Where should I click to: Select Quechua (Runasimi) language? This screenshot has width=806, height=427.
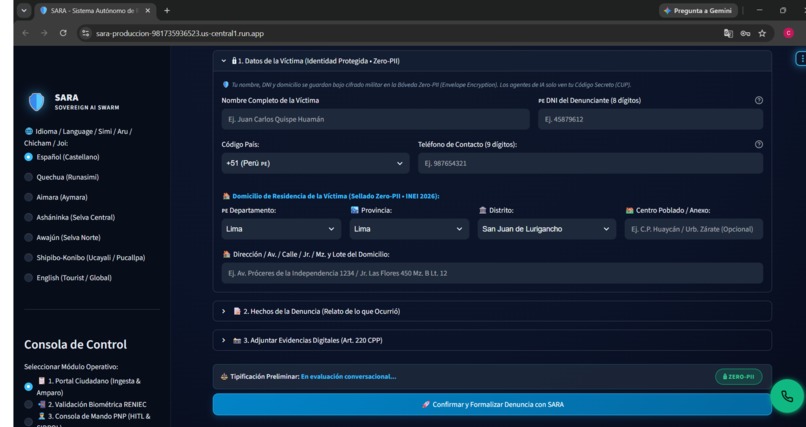coord(62,177)
